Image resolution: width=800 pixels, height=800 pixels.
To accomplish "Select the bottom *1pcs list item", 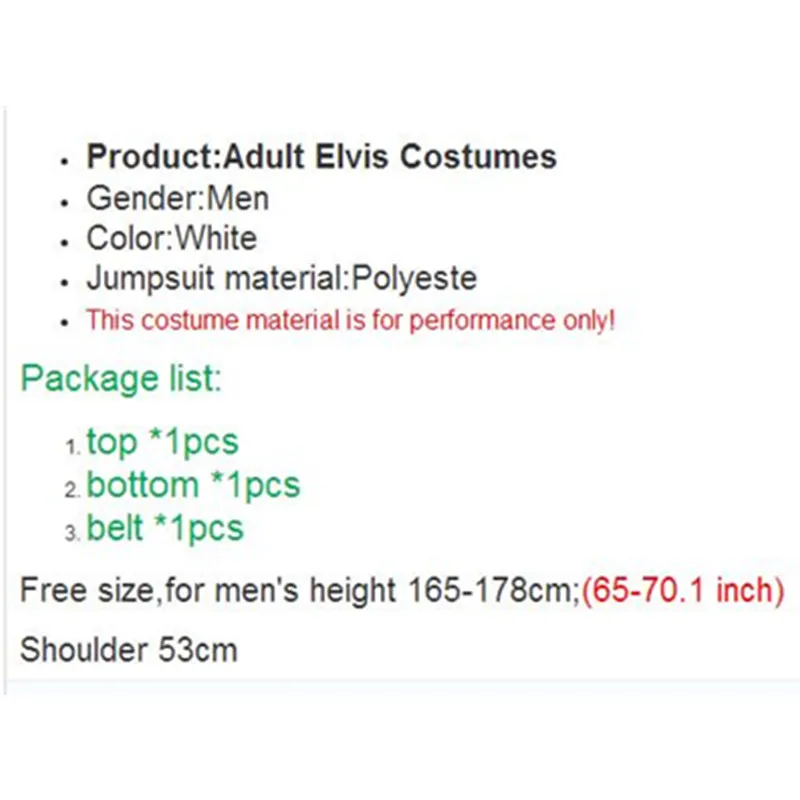I will click(x=193, y=485).
